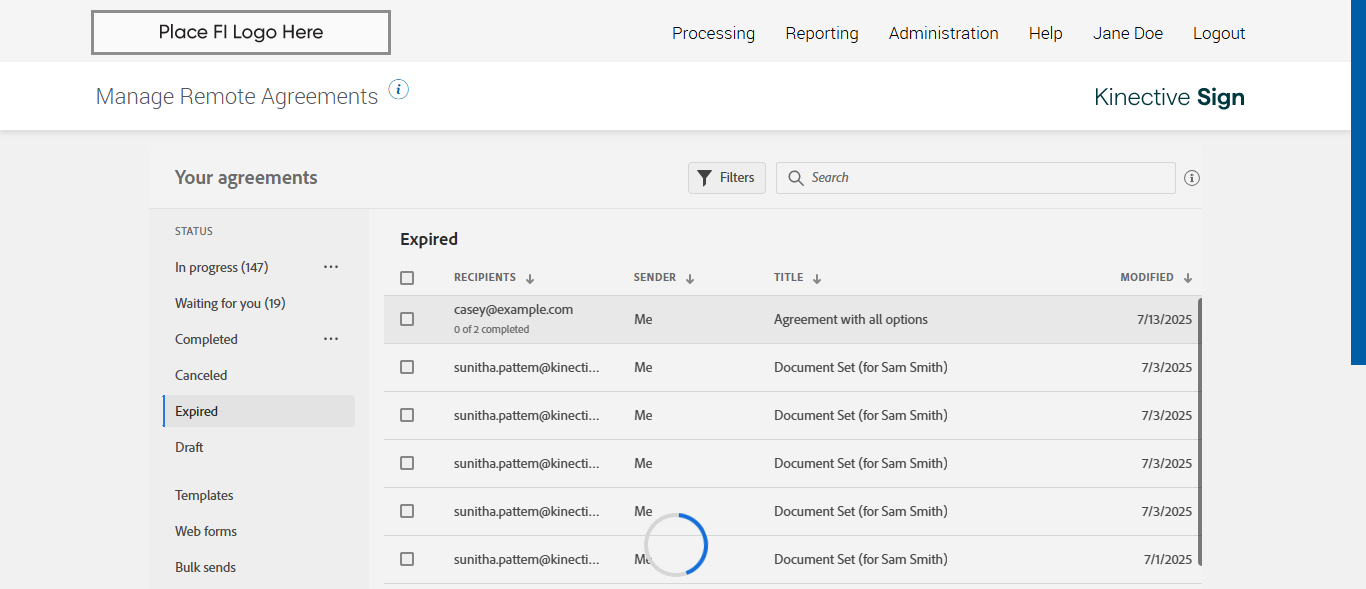Sort by Title column arrow
This screenshot has width=1366, height=589.
(817, 278)
